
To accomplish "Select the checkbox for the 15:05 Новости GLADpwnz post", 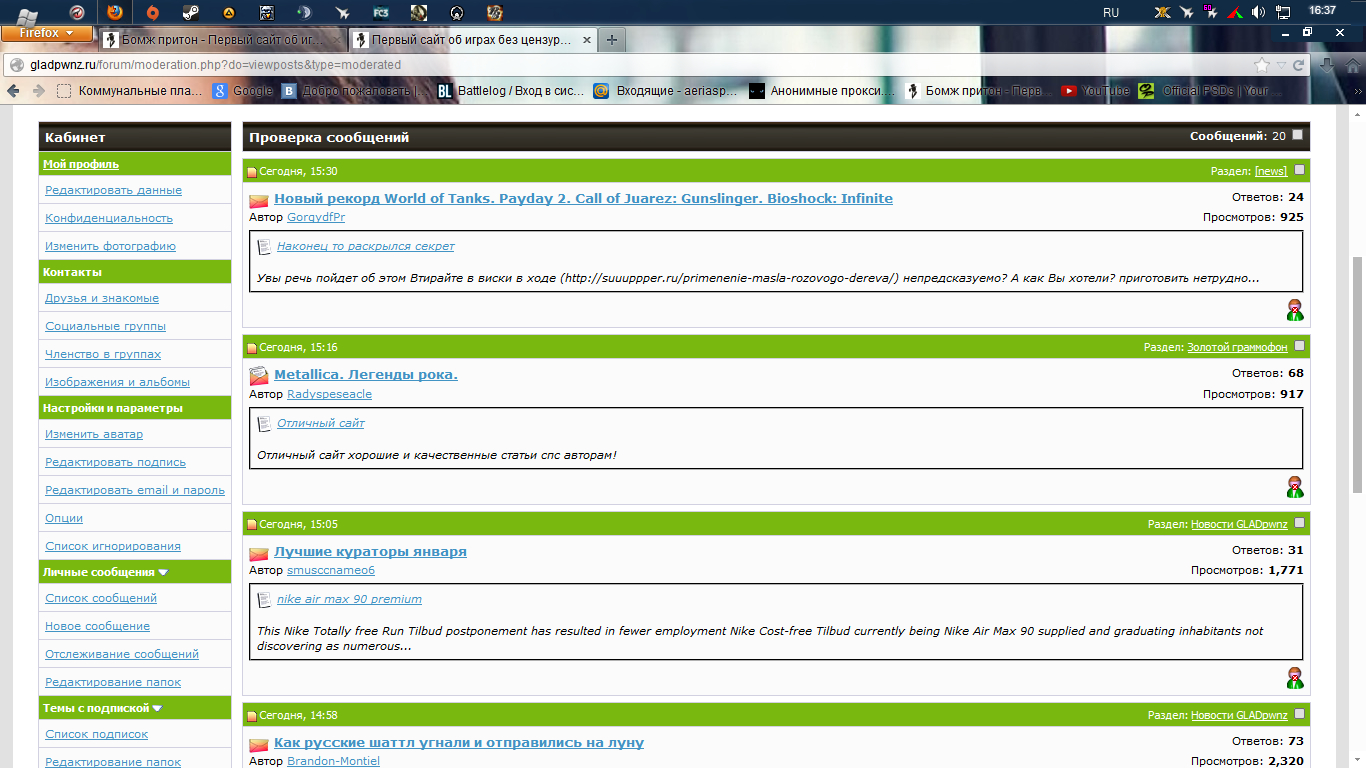I will pyautogui.click(x=1300, y=523).
